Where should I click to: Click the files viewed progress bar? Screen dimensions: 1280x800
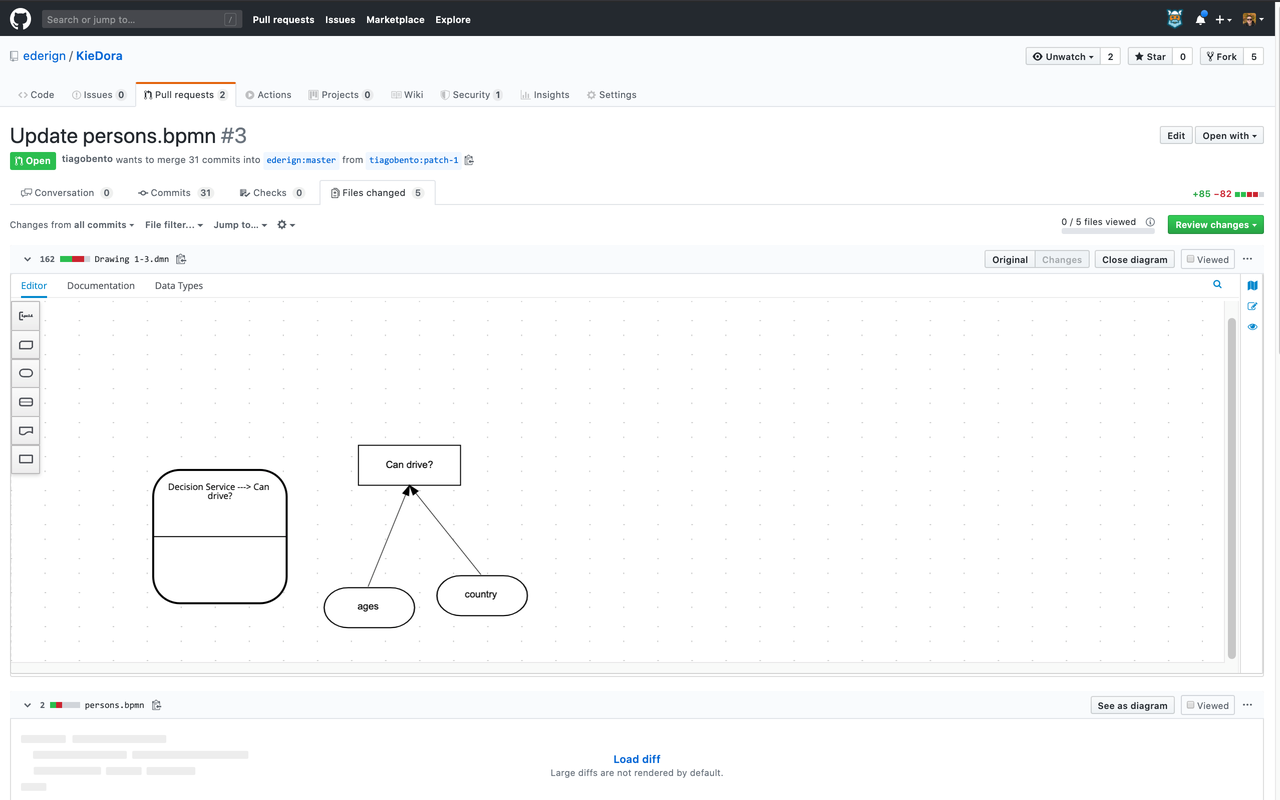(x=1108, y=232)
